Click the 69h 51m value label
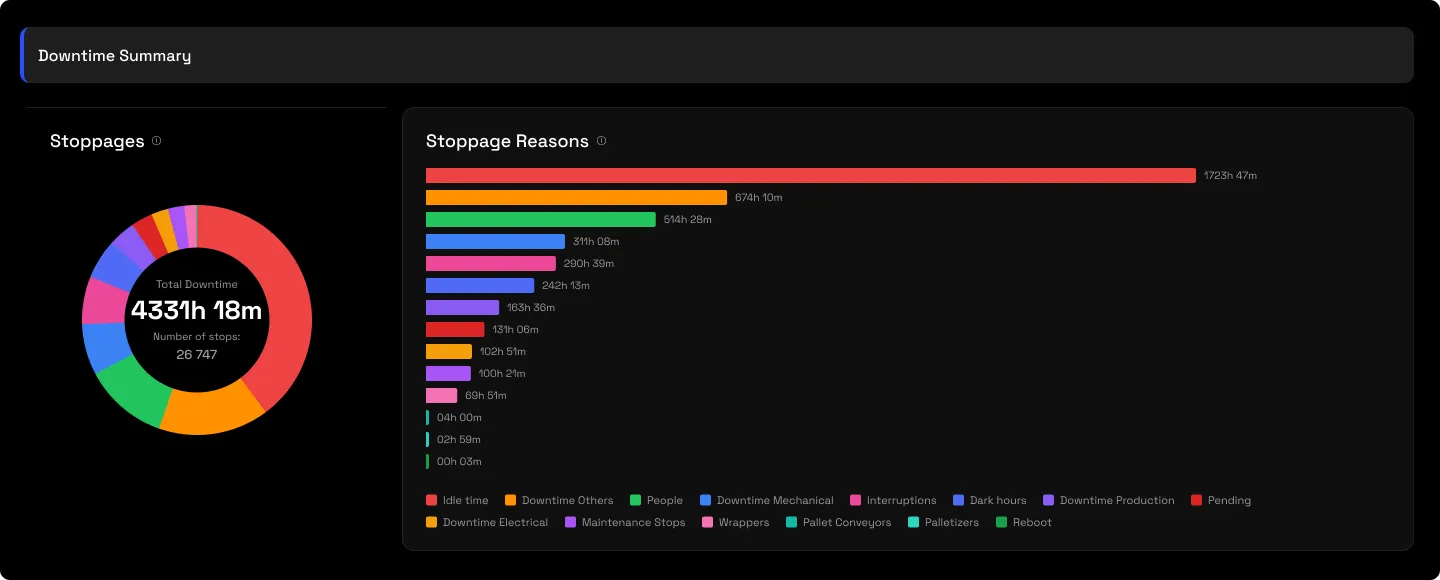This screenshot has height=580, width=1440. pos(487,395)
